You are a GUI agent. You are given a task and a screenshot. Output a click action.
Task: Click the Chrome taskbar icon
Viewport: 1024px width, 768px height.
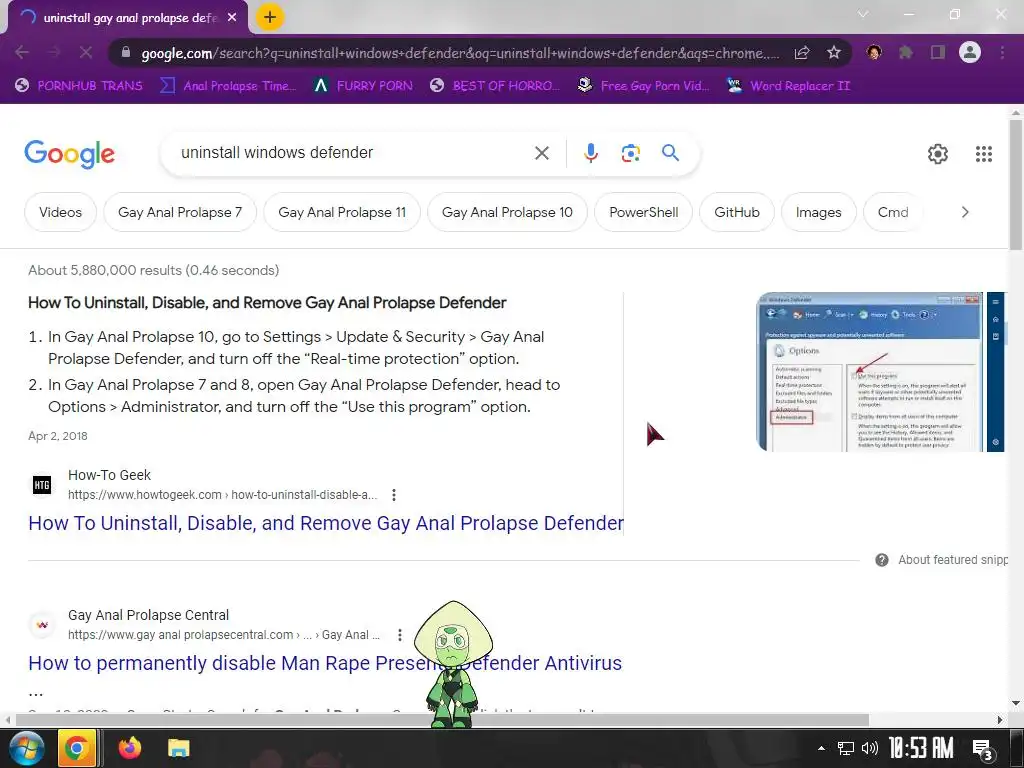[77, 748]
